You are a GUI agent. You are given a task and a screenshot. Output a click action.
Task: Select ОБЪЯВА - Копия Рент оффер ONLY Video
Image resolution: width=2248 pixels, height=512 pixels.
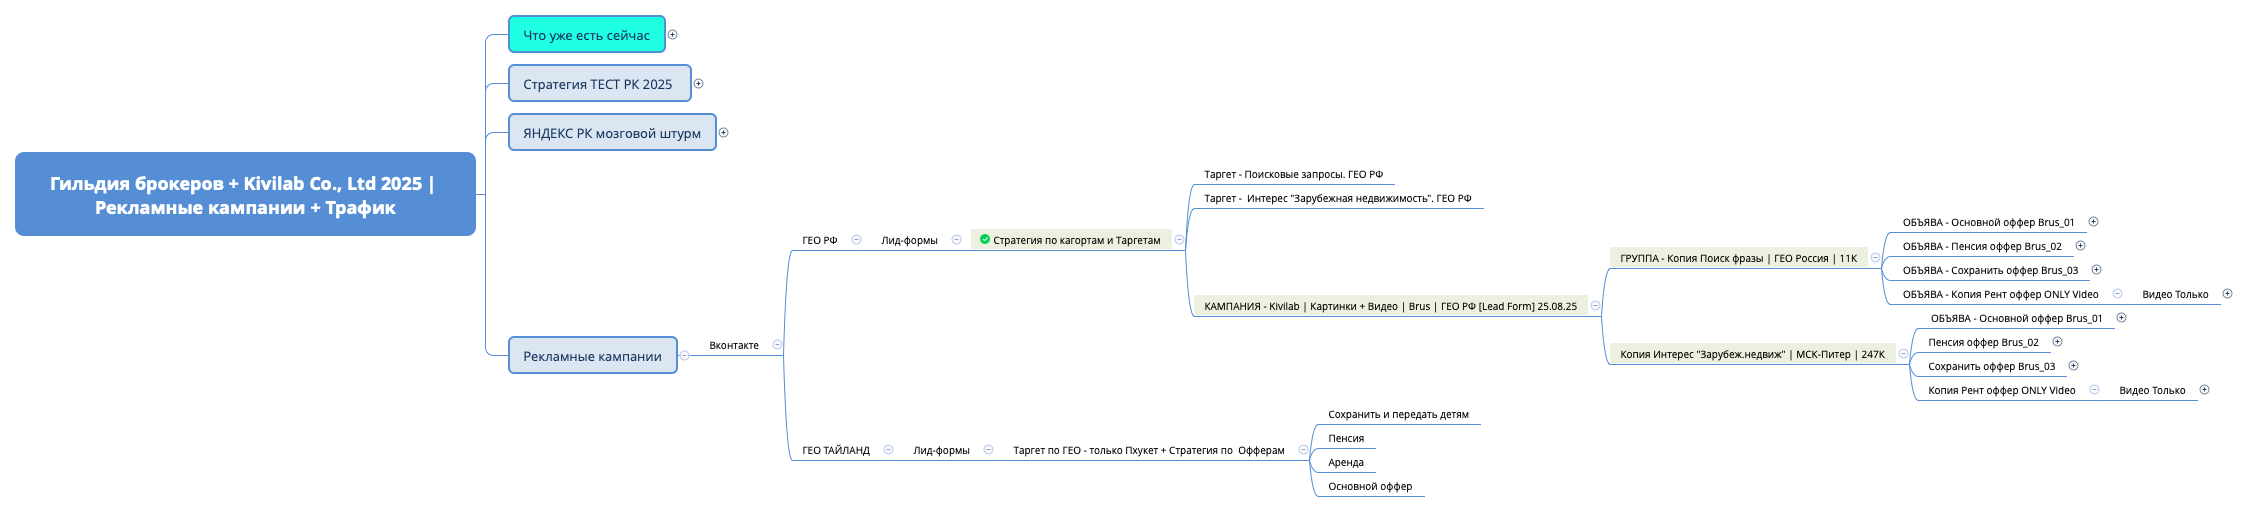pos(2000,294)
